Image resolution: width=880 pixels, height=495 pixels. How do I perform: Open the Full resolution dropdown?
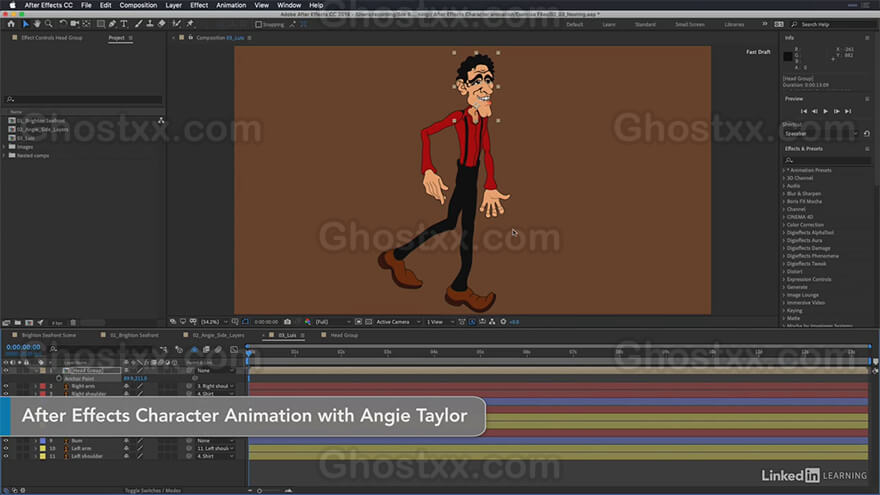click(x=332, y=322)
